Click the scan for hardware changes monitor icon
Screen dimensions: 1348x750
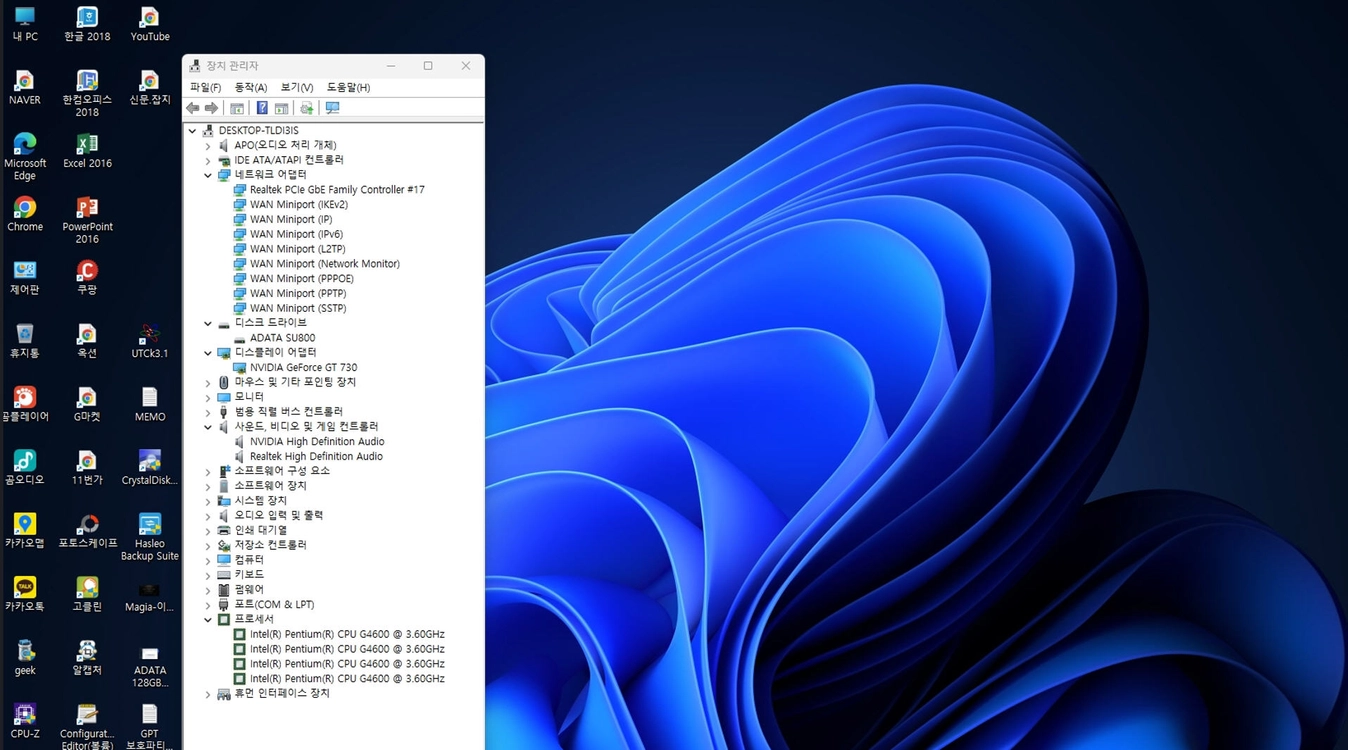[x=333, y=108]
